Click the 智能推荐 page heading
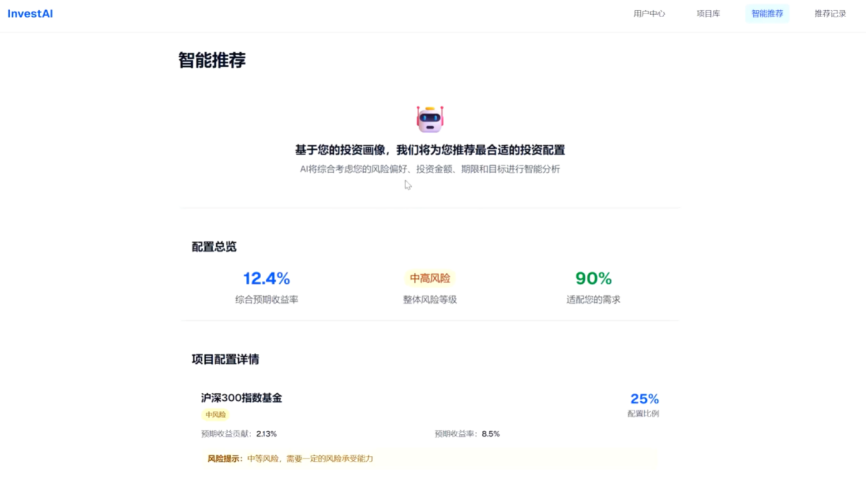The image size is (866, 486). click(x=212, y=60)
